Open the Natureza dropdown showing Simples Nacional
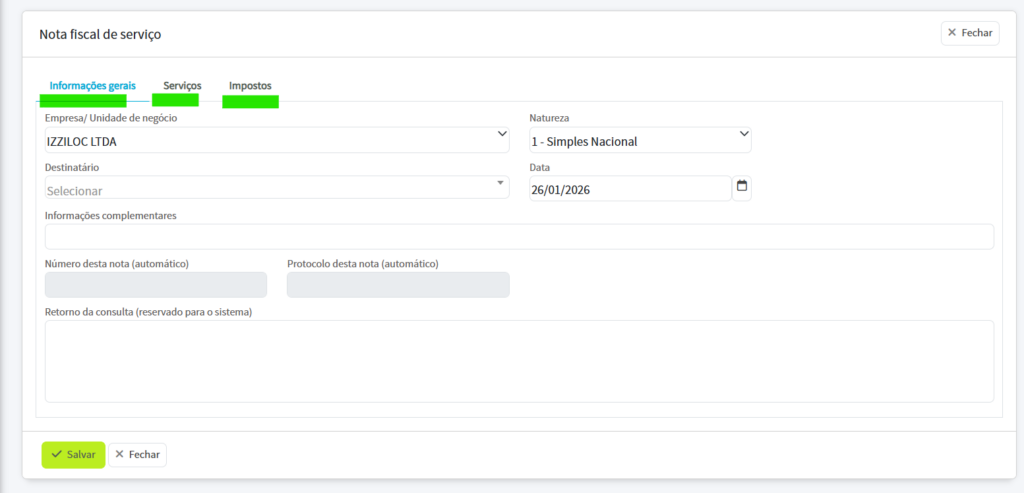This screenshot has height=493, width=1024. point(640,140)
